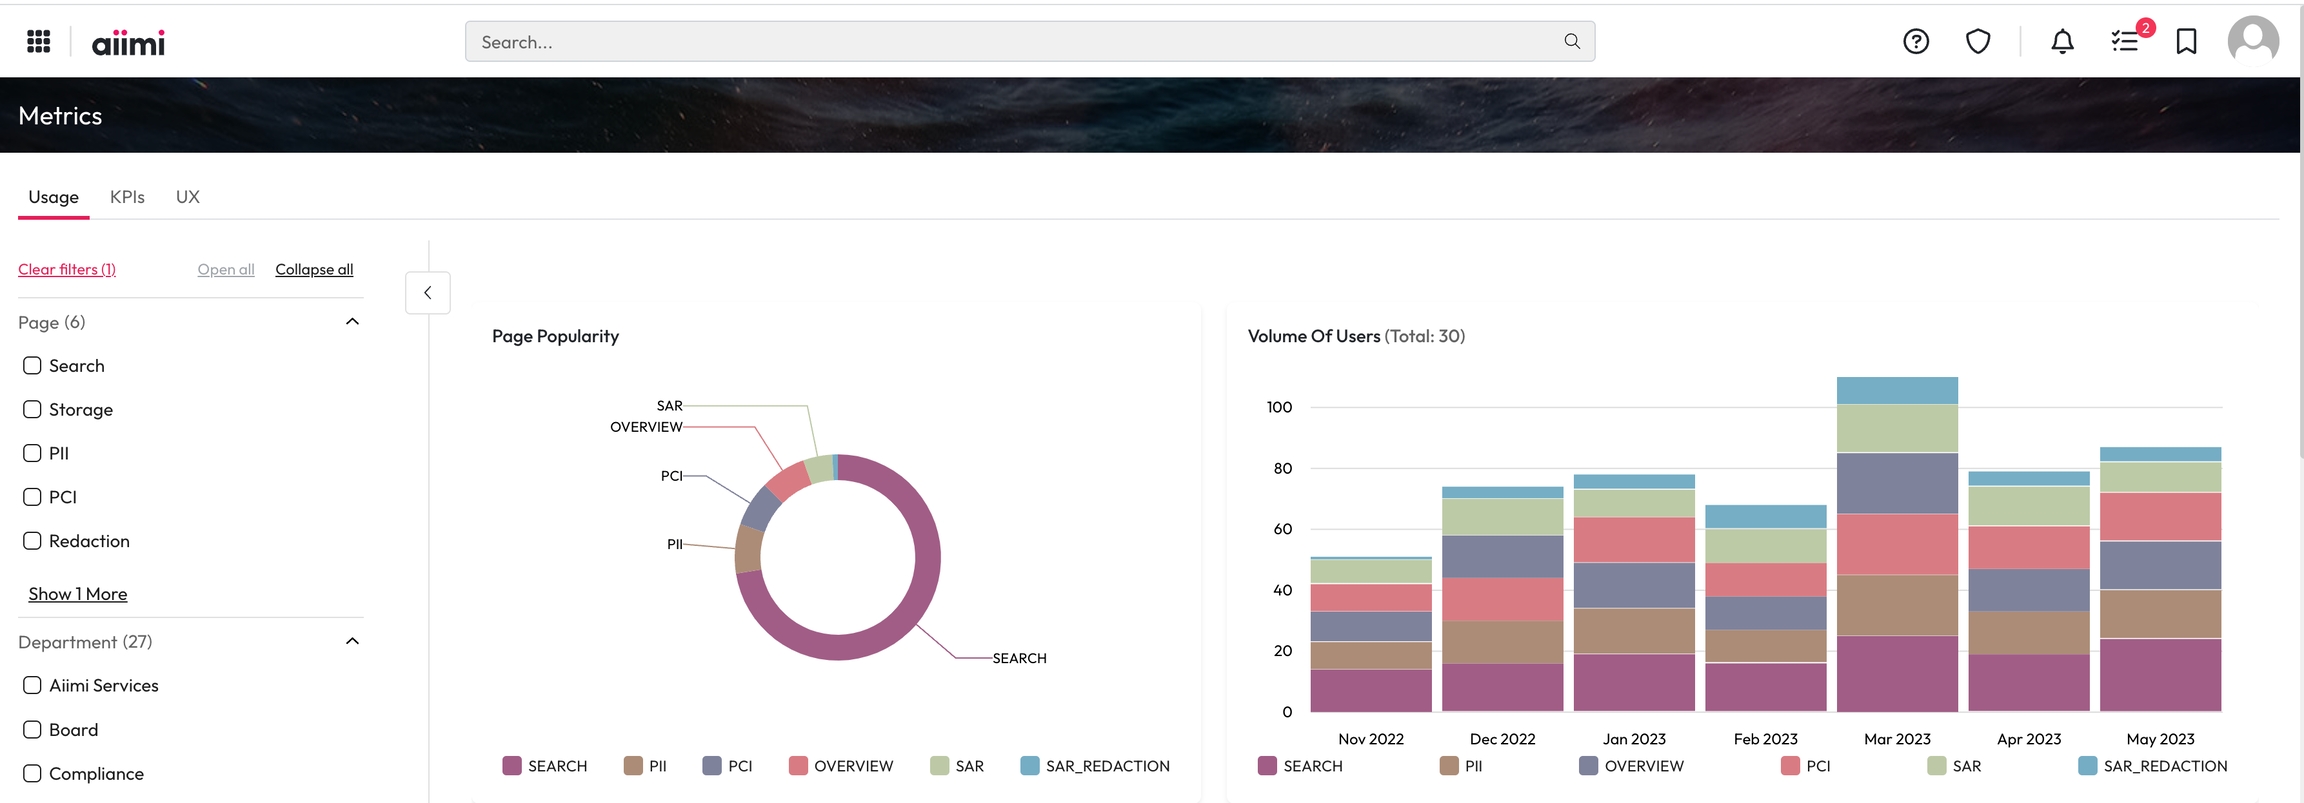Click the SEARCH legend swatch under Page Popularity
Screen dimensions: 2304x803
click(x=512, y=766)
